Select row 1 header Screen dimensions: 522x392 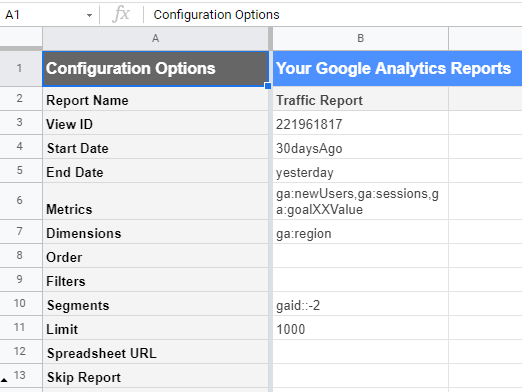(21, 69)
